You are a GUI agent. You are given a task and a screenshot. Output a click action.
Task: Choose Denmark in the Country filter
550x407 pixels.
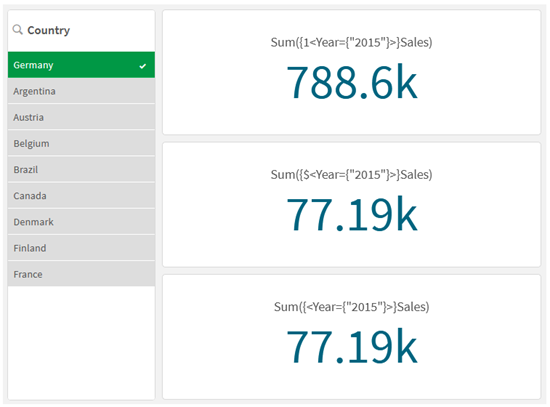click(x=81, y=222)
